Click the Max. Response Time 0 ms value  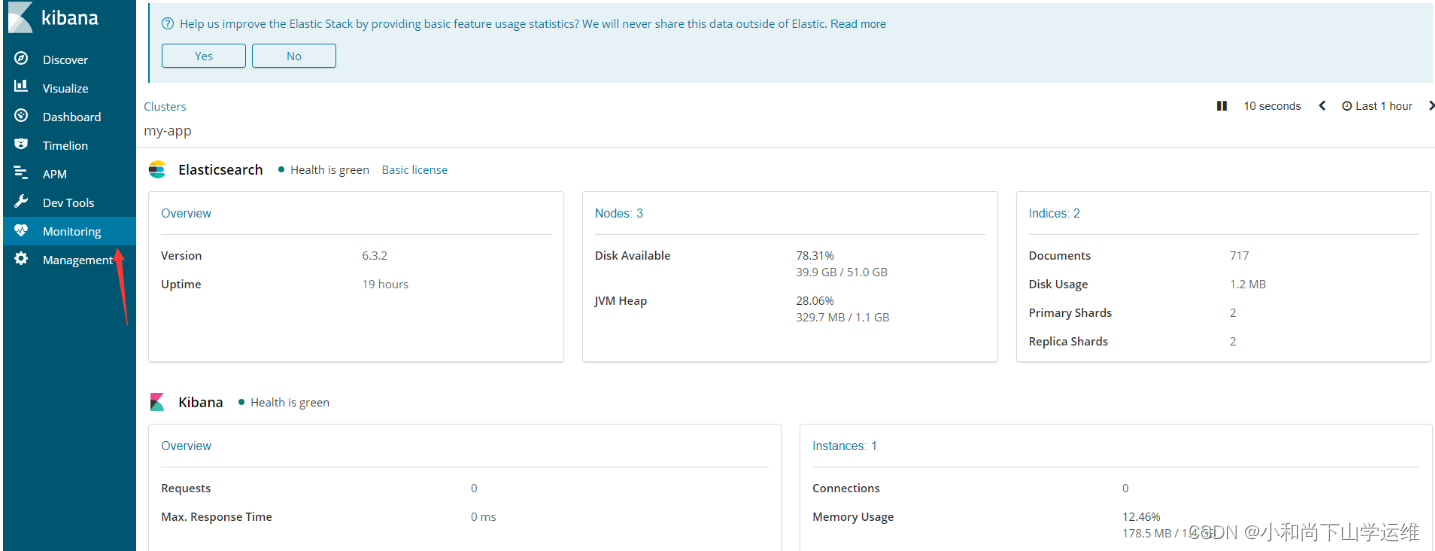(x=483, y=517)
